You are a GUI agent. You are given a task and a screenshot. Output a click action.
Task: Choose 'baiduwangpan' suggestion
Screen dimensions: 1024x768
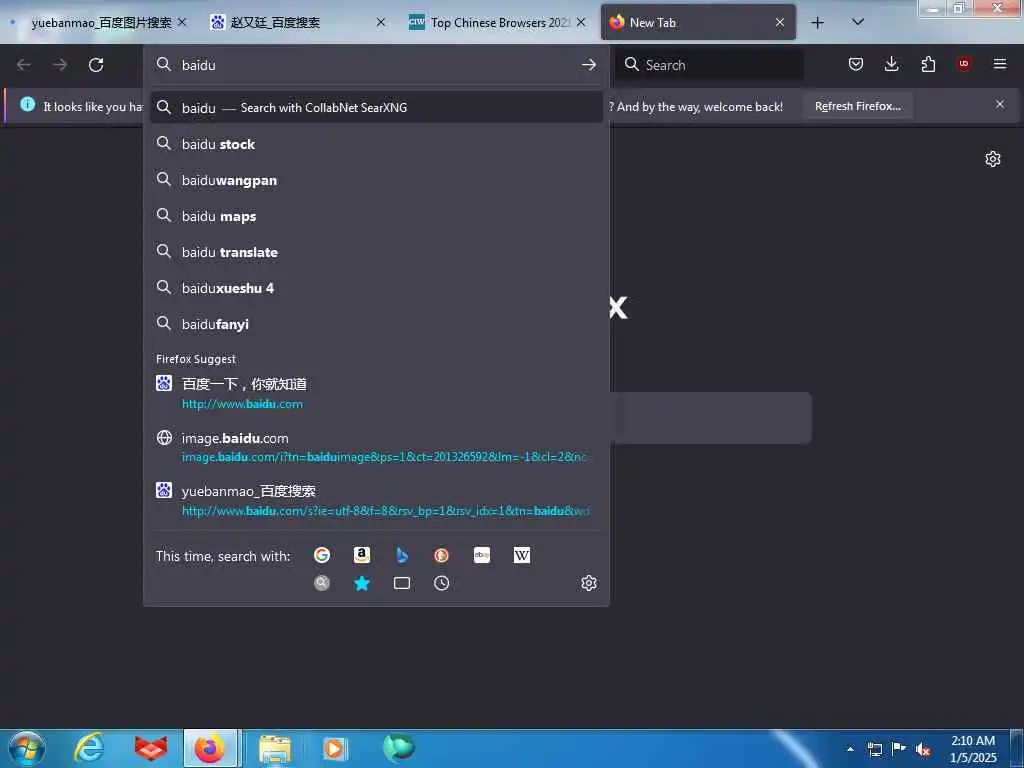pyautogui.click(x=376, y=180)
